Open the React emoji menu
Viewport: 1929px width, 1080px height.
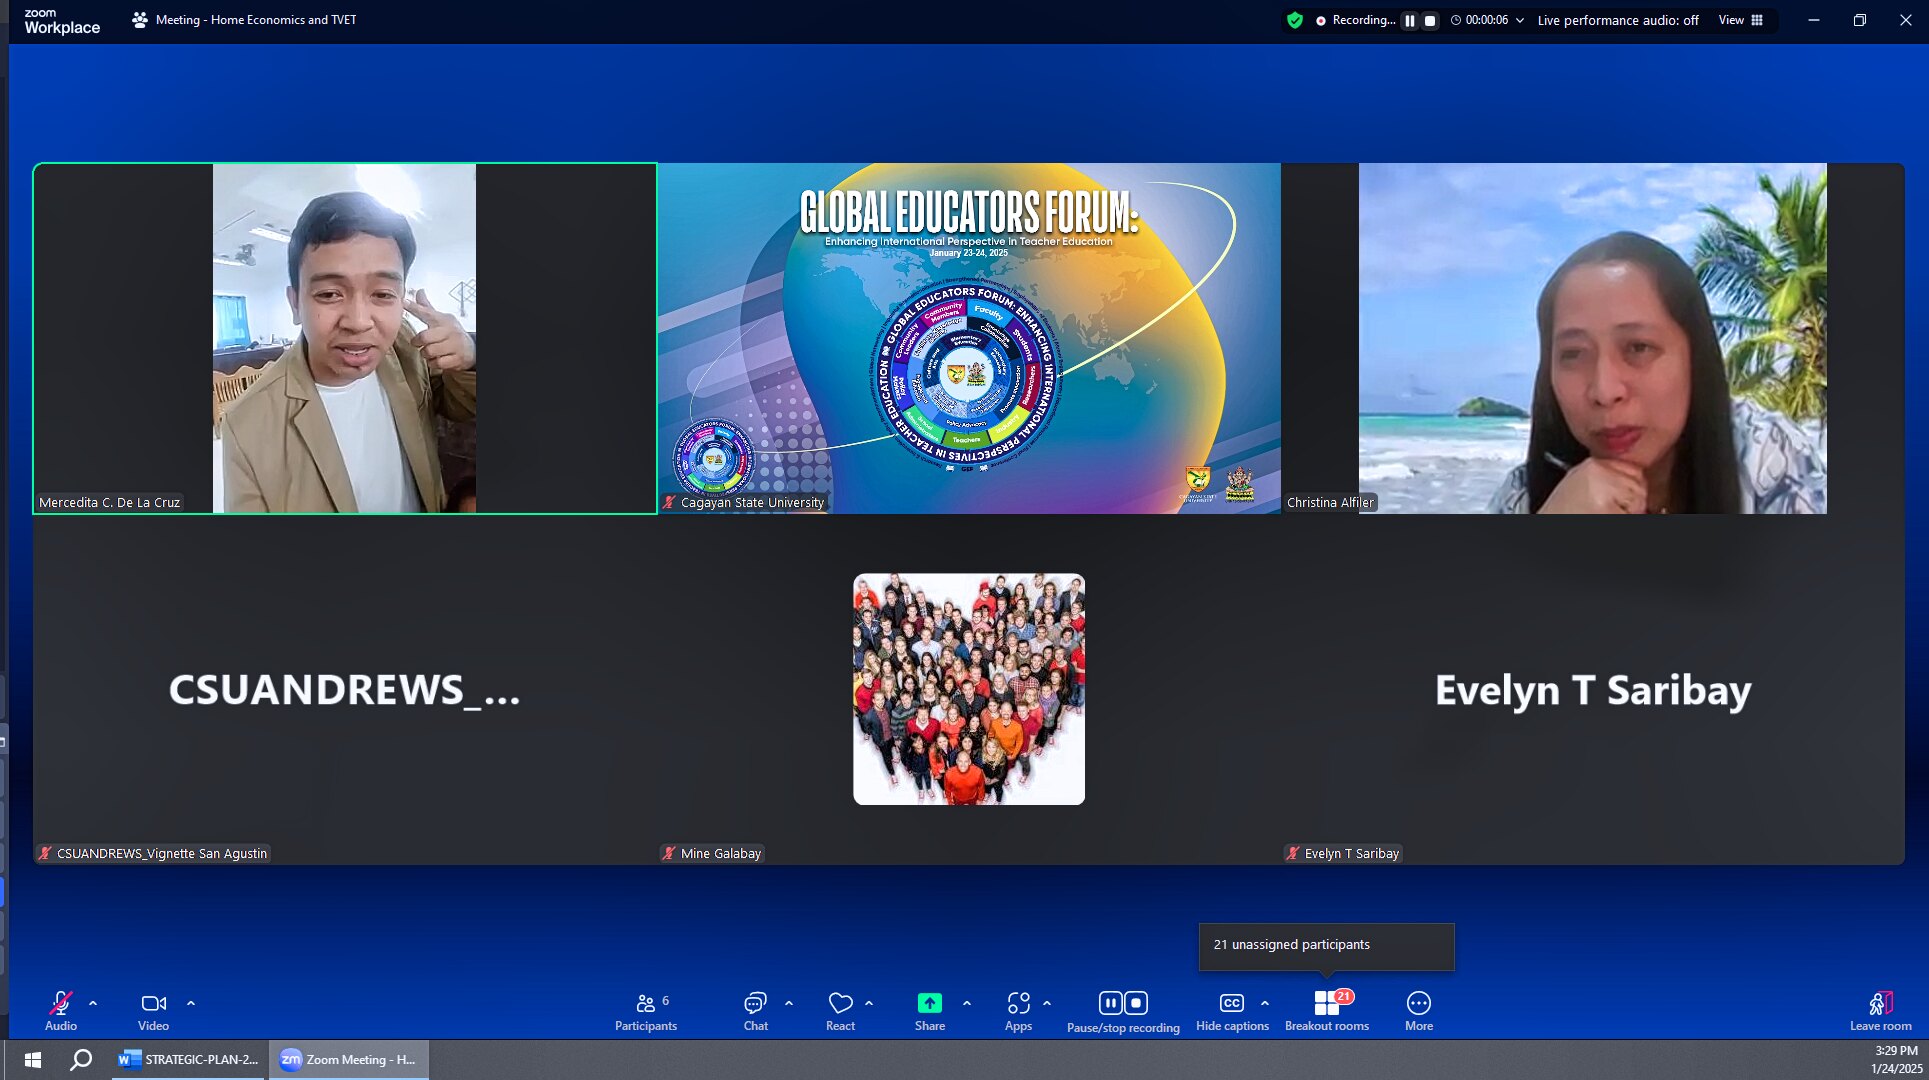840,1010
